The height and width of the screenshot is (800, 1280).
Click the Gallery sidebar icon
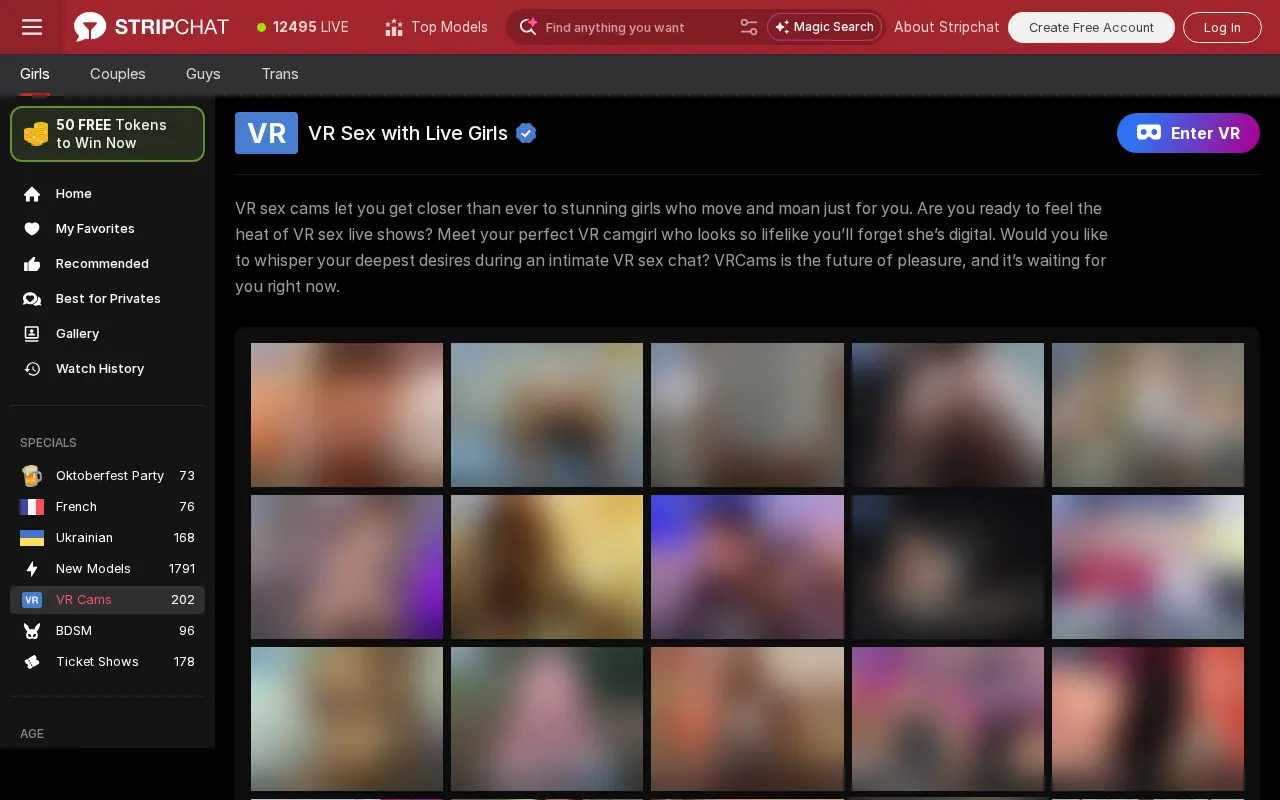click(32, 334)
